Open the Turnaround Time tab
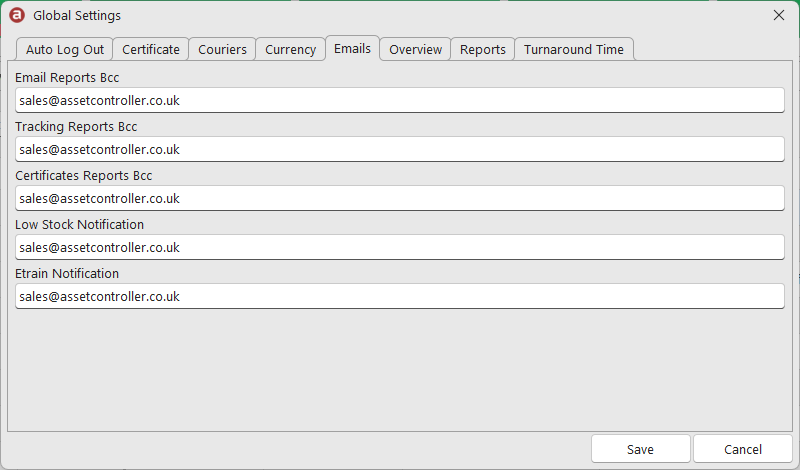The width and height of the screenshot is (800, 470). (x=574, y=50)
